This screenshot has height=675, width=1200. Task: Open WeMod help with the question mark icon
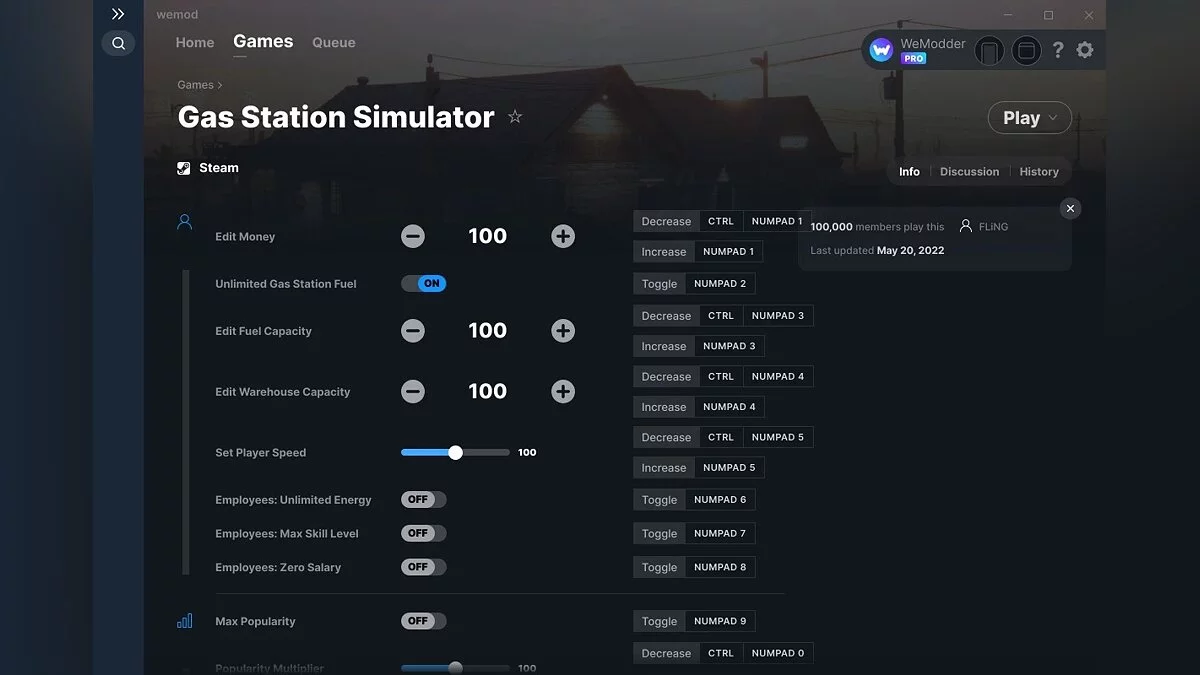(x=1058, y=49)
